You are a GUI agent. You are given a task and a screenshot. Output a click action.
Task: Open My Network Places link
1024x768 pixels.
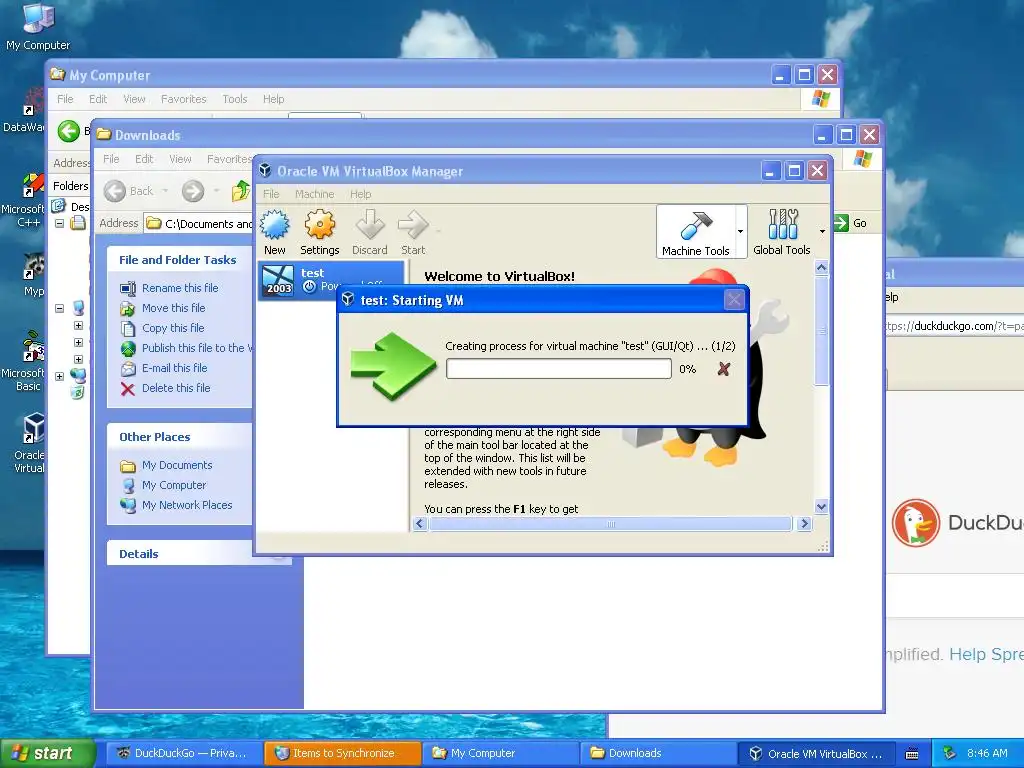coord(187,505)
